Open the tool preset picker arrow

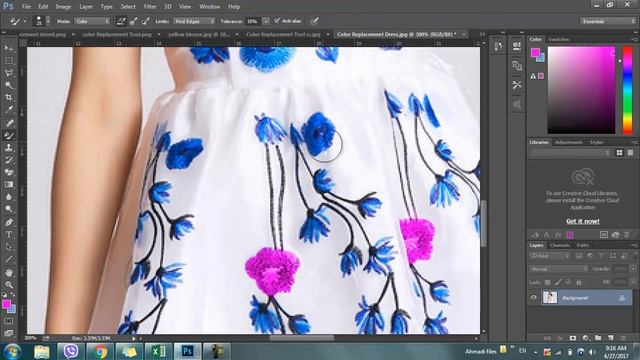coord(24,21)
